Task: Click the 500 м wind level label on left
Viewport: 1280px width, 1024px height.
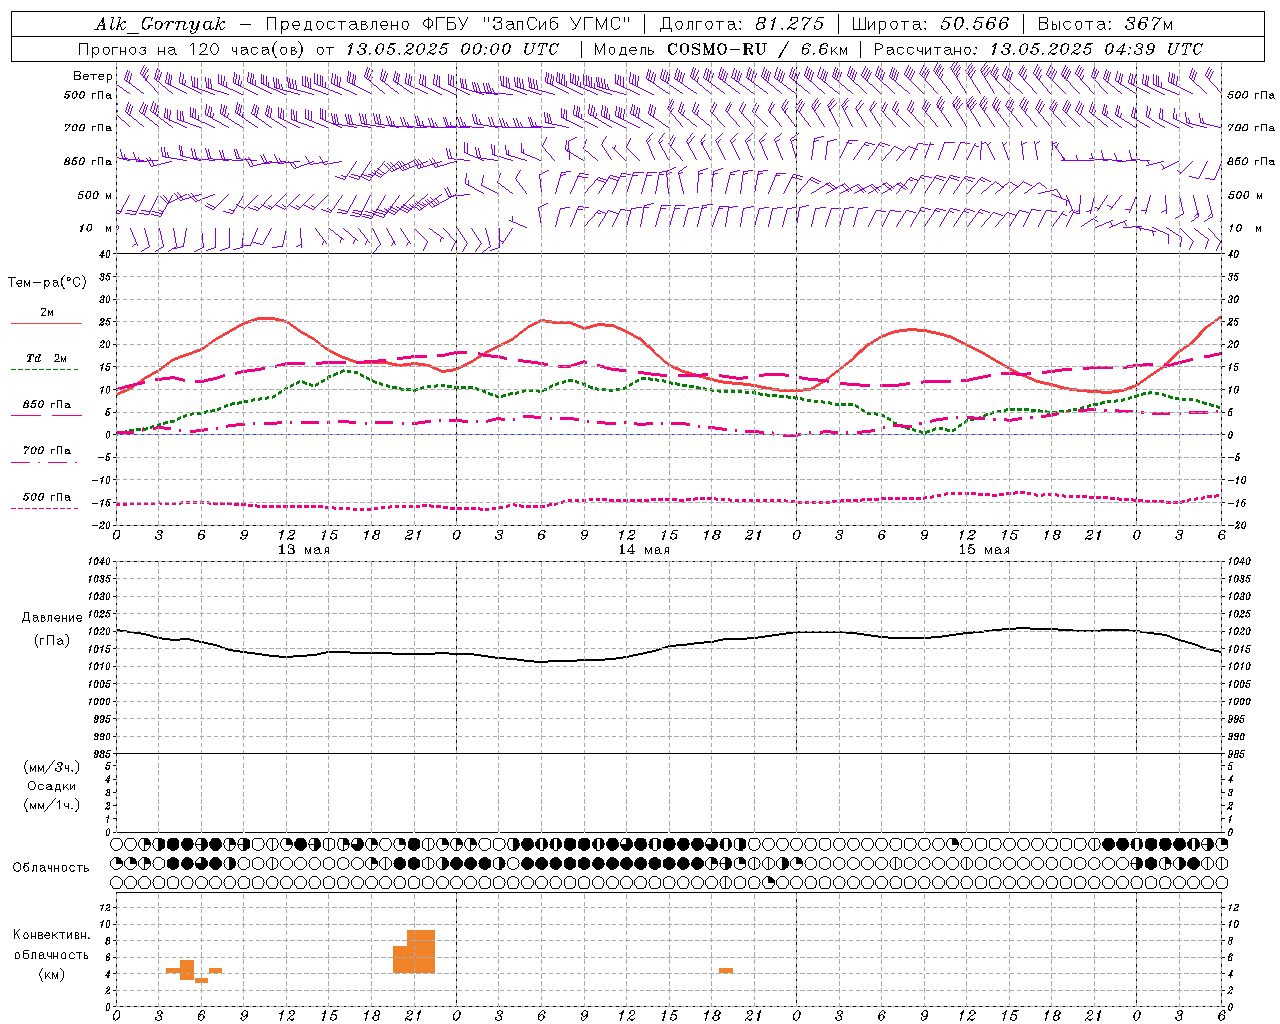Action: tap(95, 196)
